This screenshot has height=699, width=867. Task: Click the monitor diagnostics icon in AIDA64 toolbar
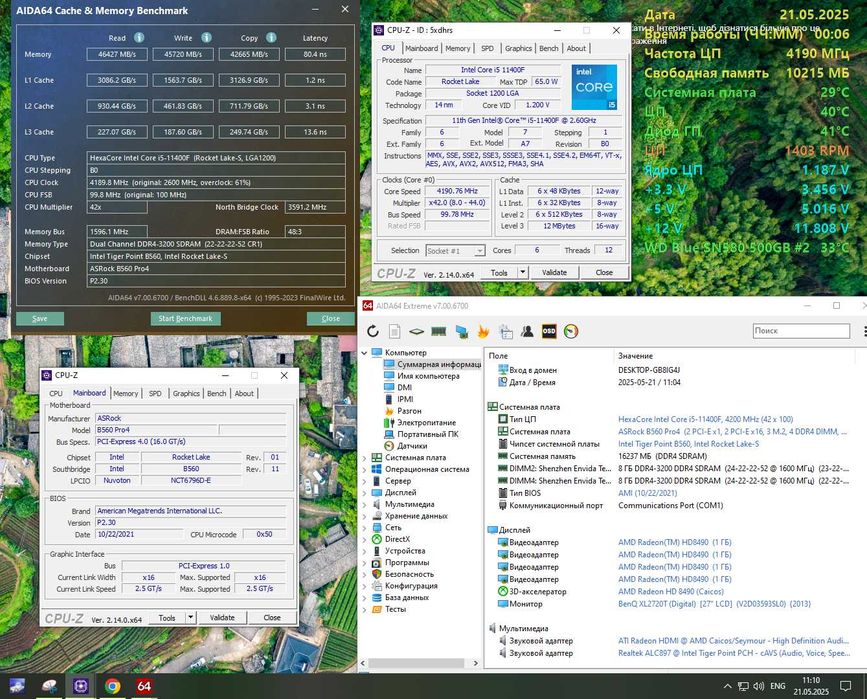pyautogui.click(x=461, y=331)
